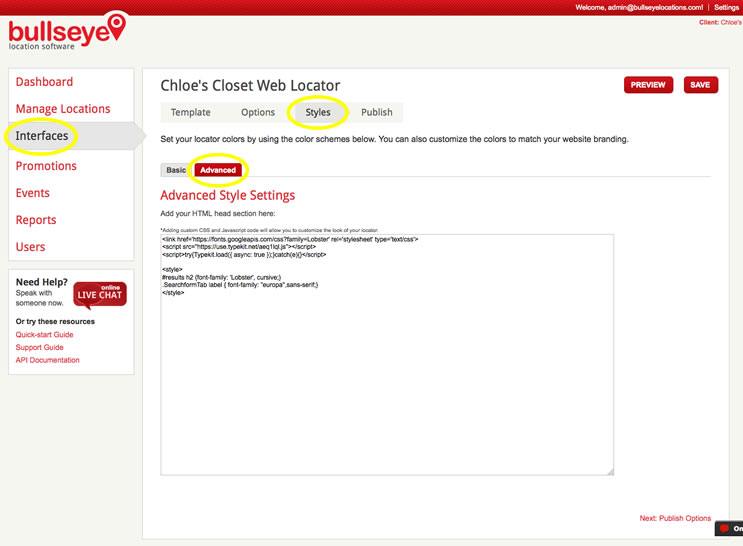Image resolution: width=743 pixels, height=546 pixels.
Task: Open the API Documentation link
Action: [47, 360]
